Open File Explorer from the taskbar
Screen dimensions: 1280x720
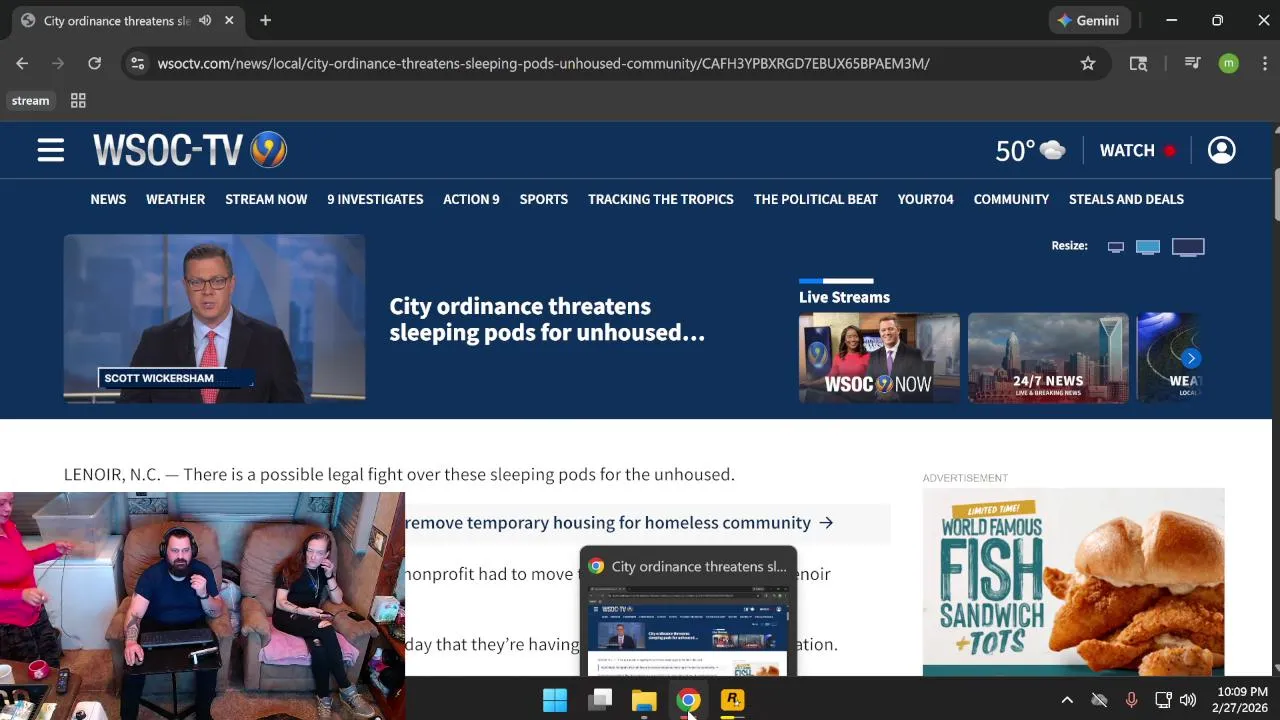644,700
